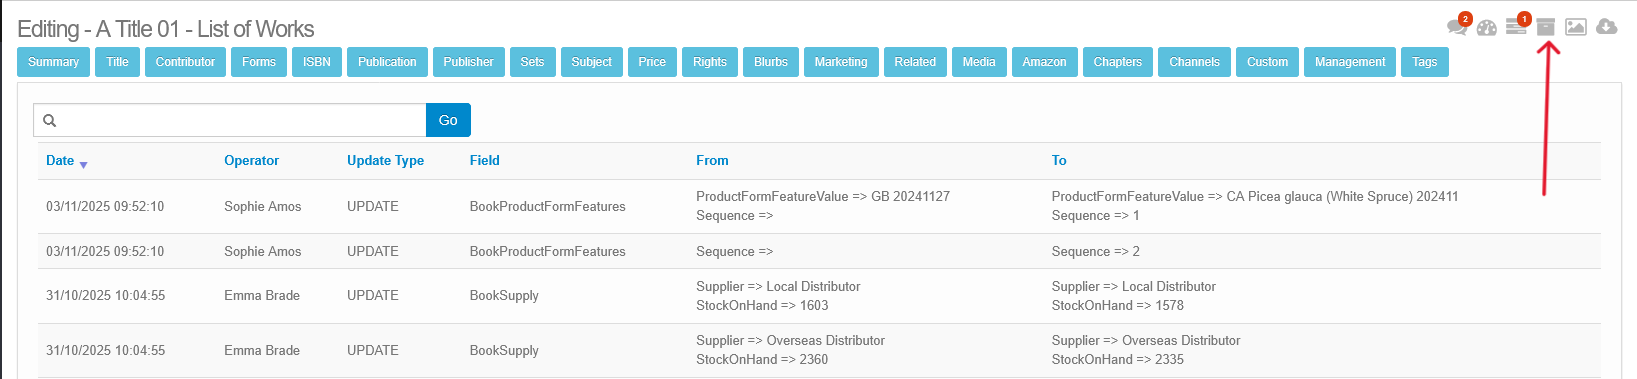
Task: Switch to the Summary tab
Action: (54, 62)
